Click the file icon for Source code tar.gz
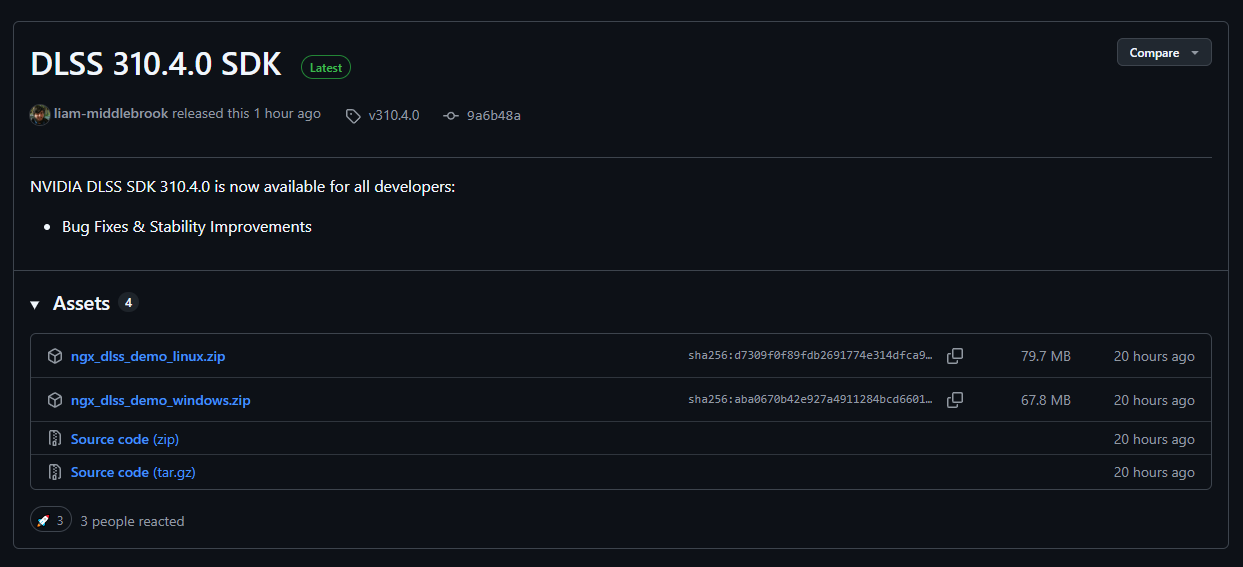 pyautogui.click(x=55, y=472)
